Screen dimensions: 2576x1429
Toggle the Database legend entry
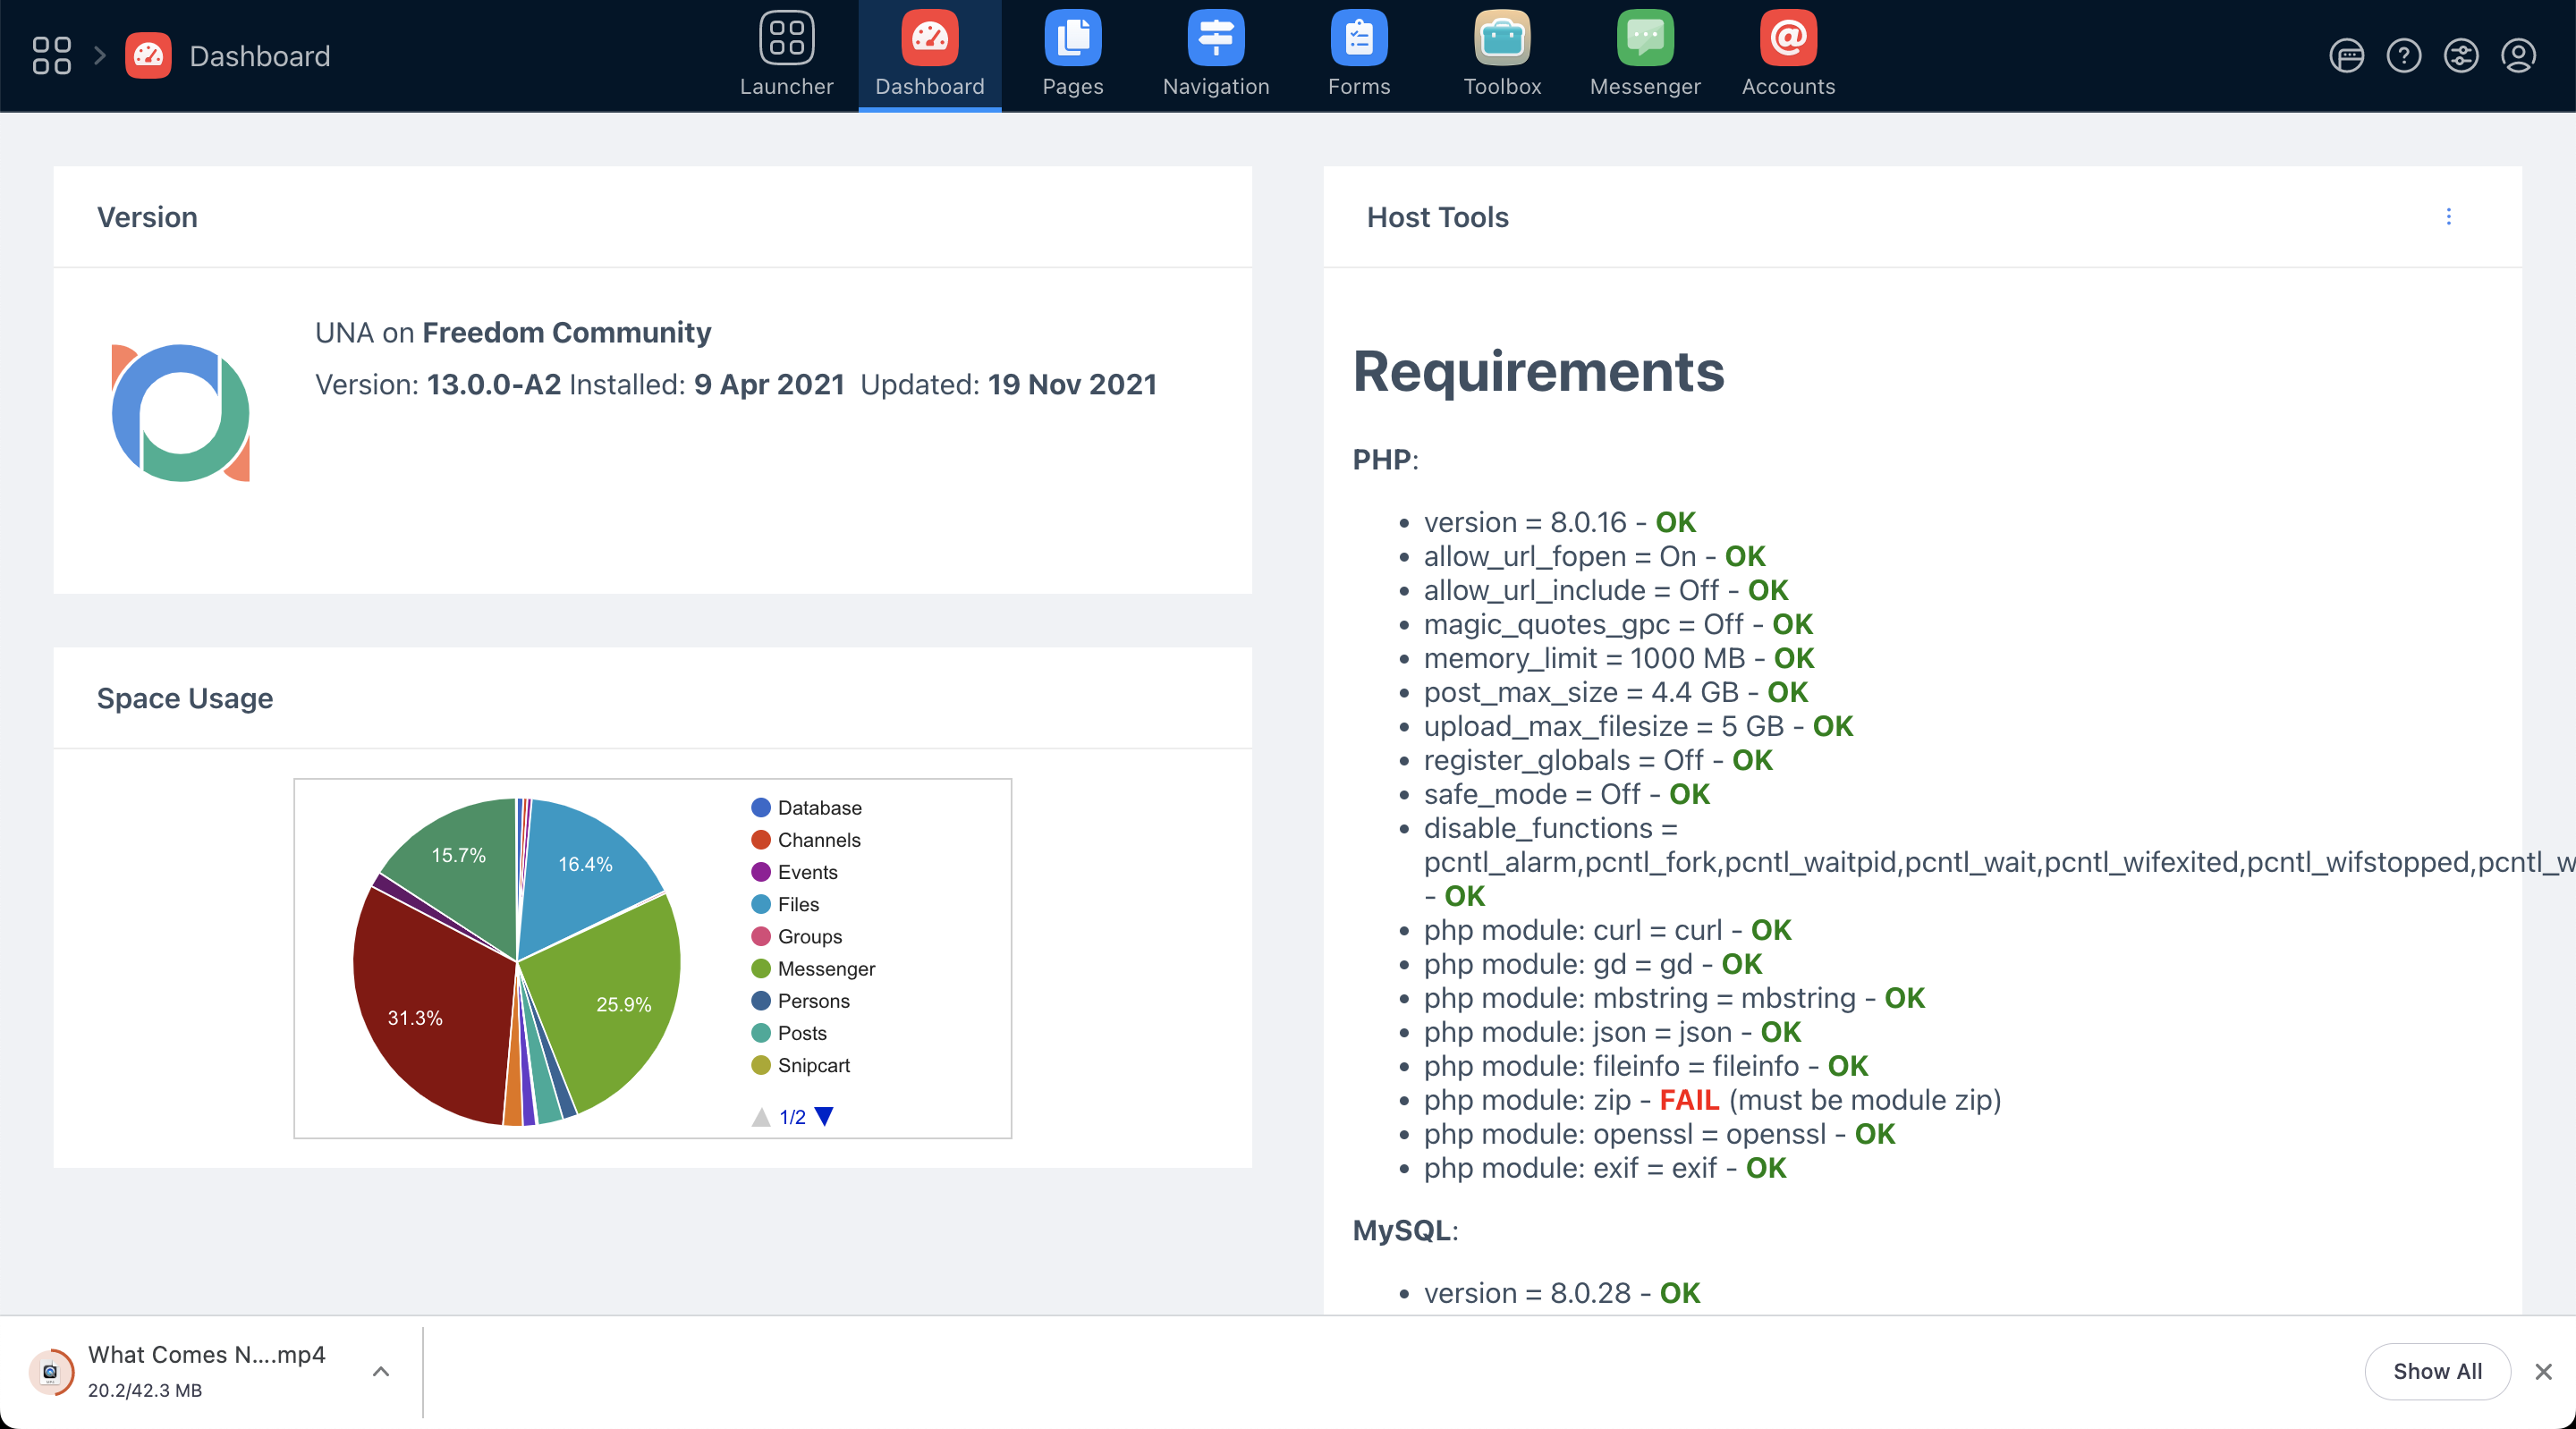click(818, 807)
